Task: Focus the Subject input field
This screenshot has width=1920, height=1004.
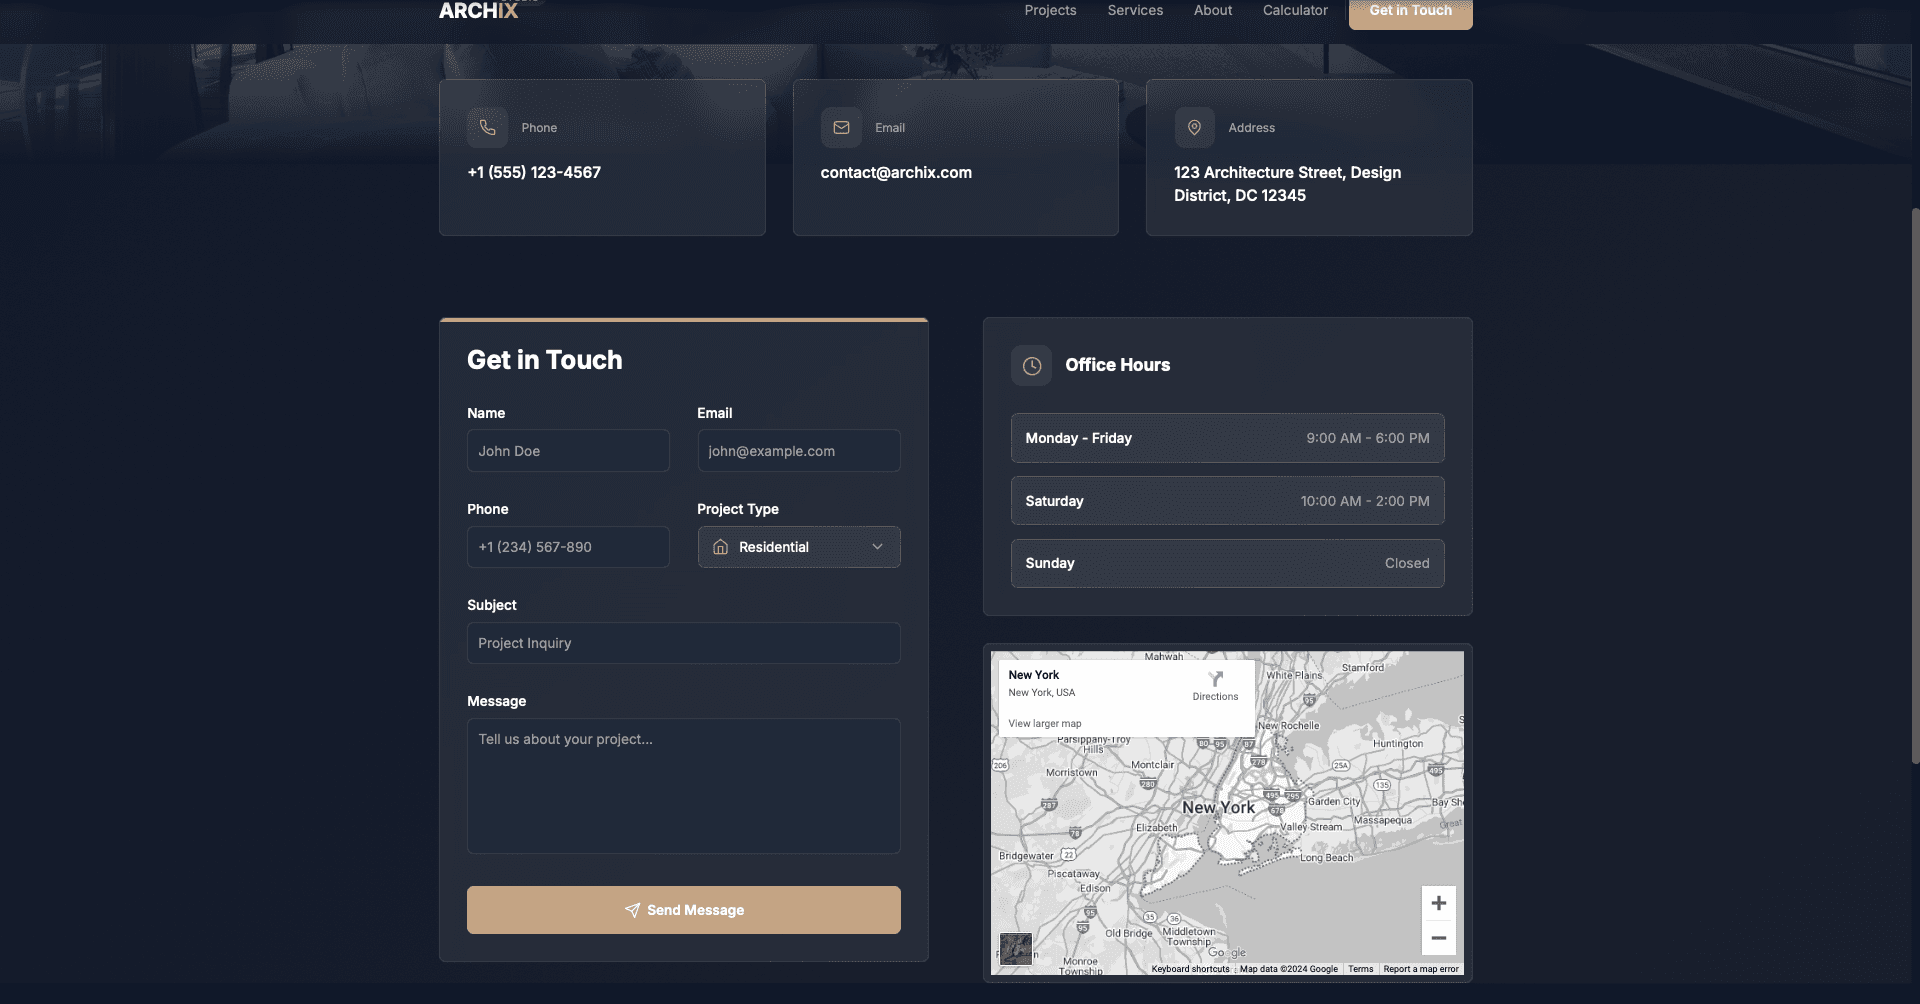Action: pyautogui.click(x=684, y=643)
